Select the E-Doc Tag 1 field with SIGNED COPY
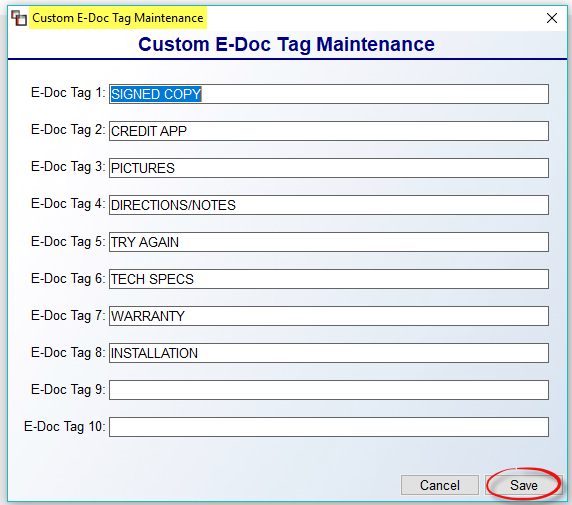 329,94
